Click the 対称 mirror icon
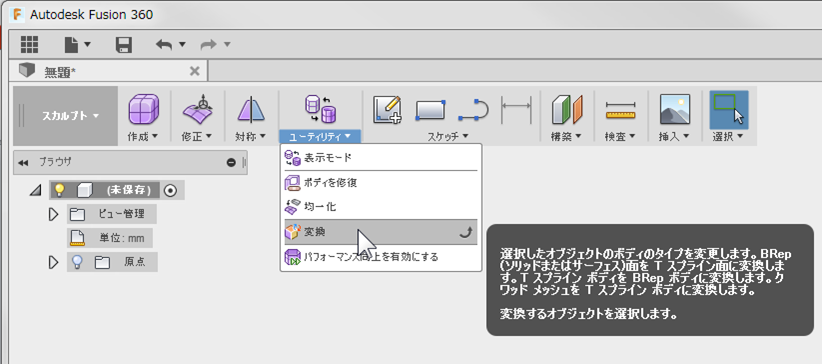Viewport: 822px width, 364px height. click(251, 109)
